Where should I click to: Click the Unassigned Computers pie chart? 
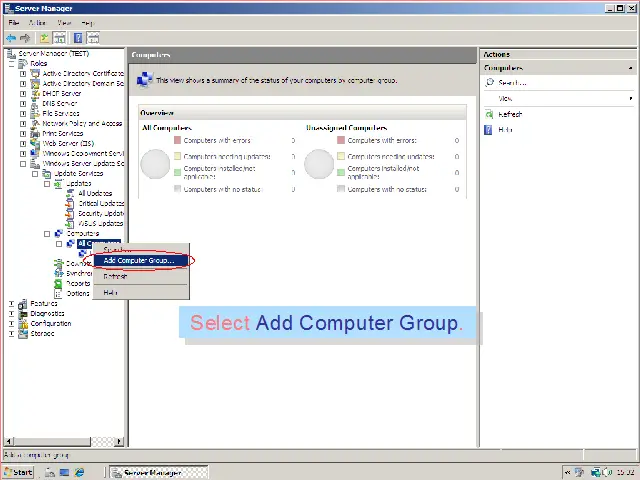click(319, 164)
